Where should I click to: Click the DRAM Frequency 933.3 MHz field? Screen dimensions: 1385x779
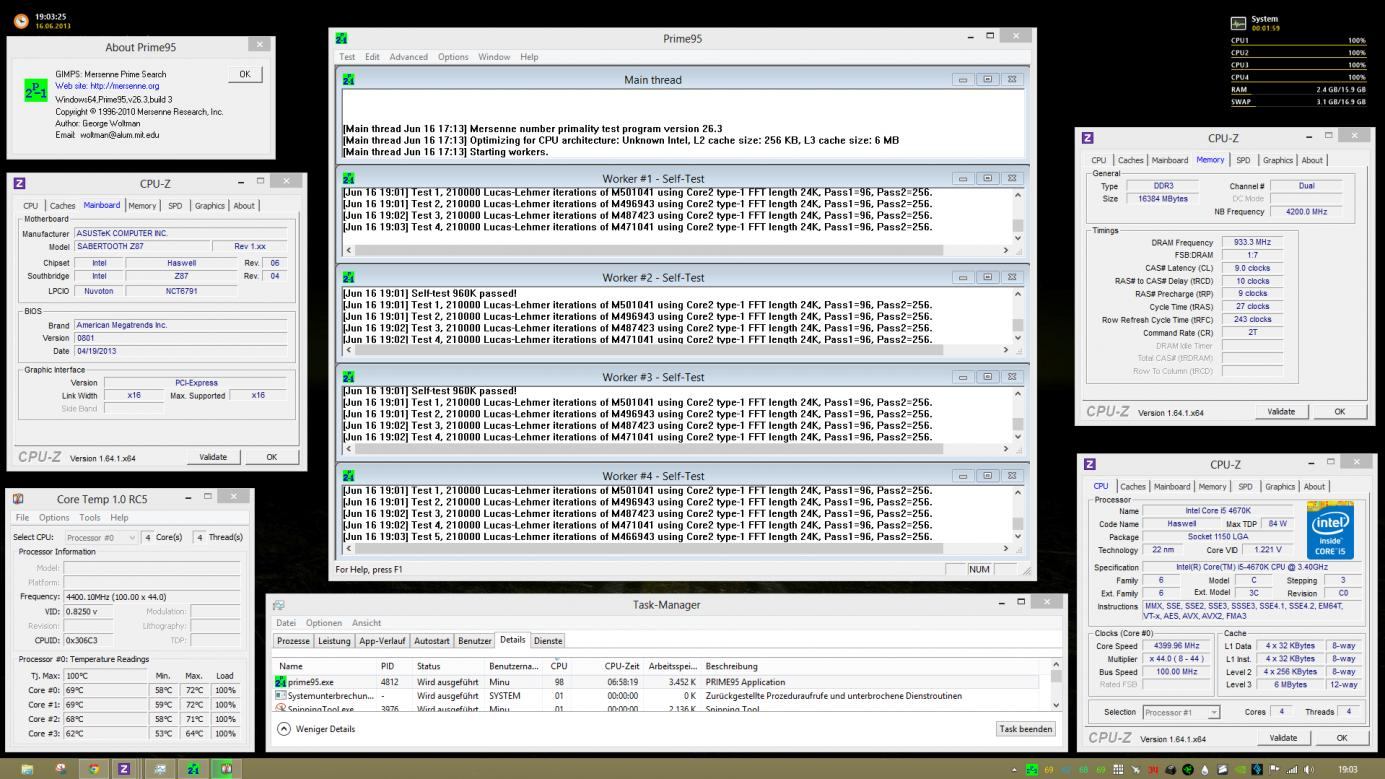click(x=1252, y=242)
